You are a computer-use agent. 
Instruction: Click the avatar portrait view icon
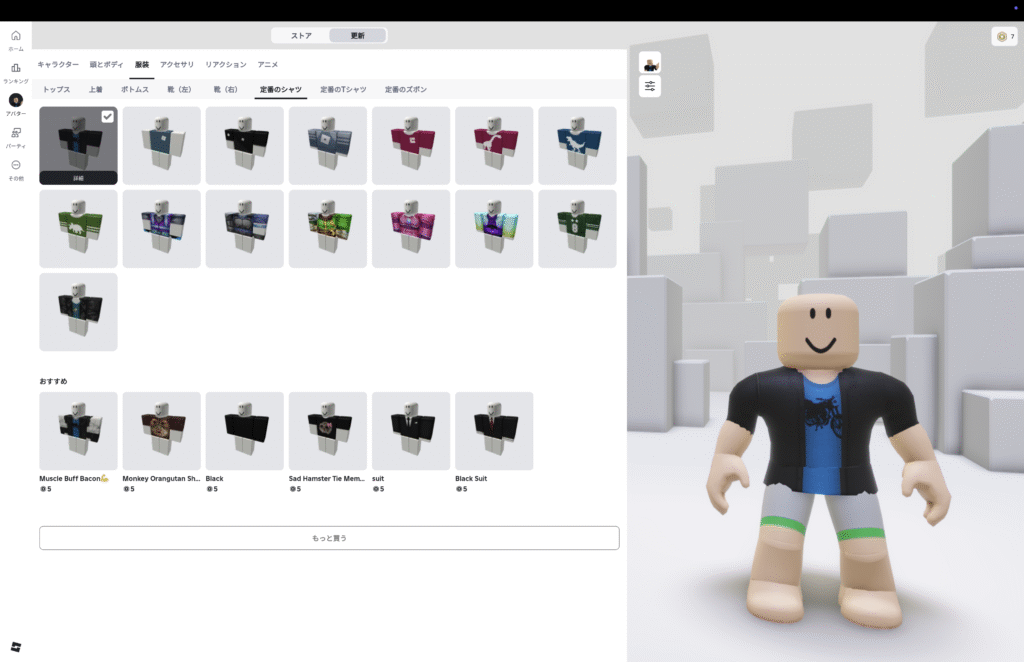coord(650,63)
